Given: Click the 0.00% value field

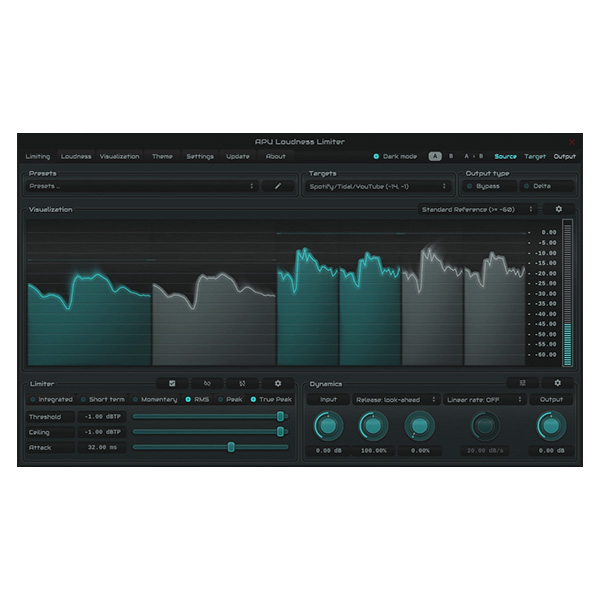Looking at the screenshot, I should [x=420, y=451].
